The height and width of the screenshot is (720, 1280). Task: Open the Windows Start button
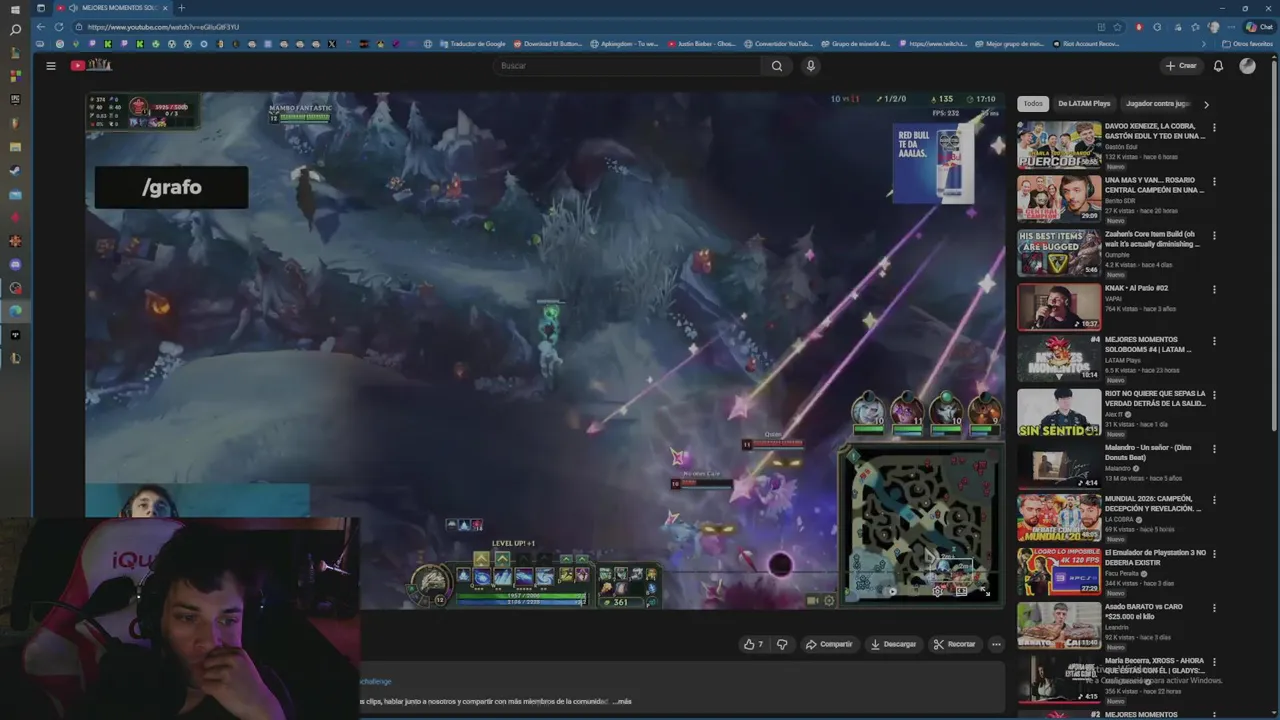click(15, 8)
